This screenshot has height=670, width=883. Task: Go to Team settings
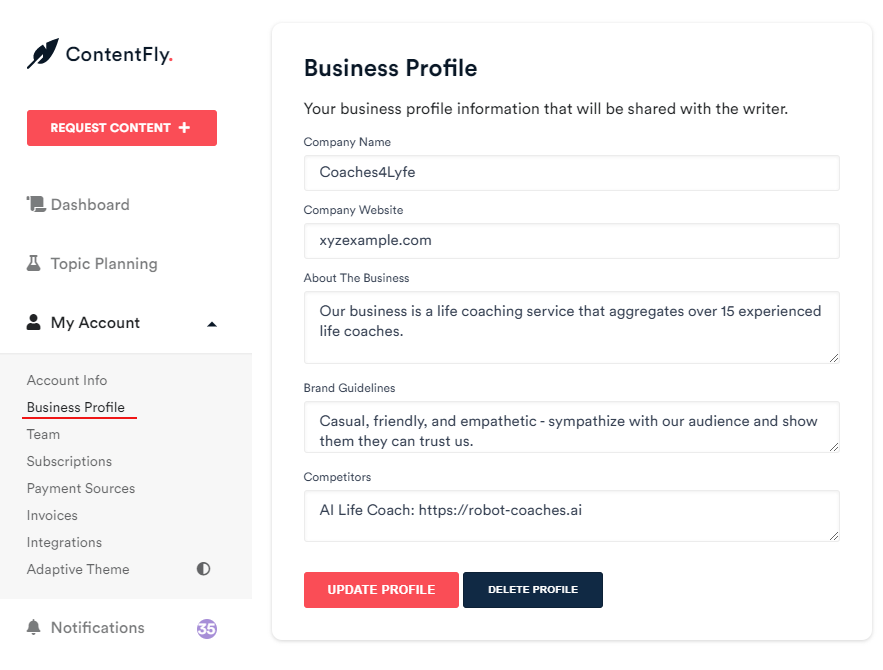[x=43, y=434]
